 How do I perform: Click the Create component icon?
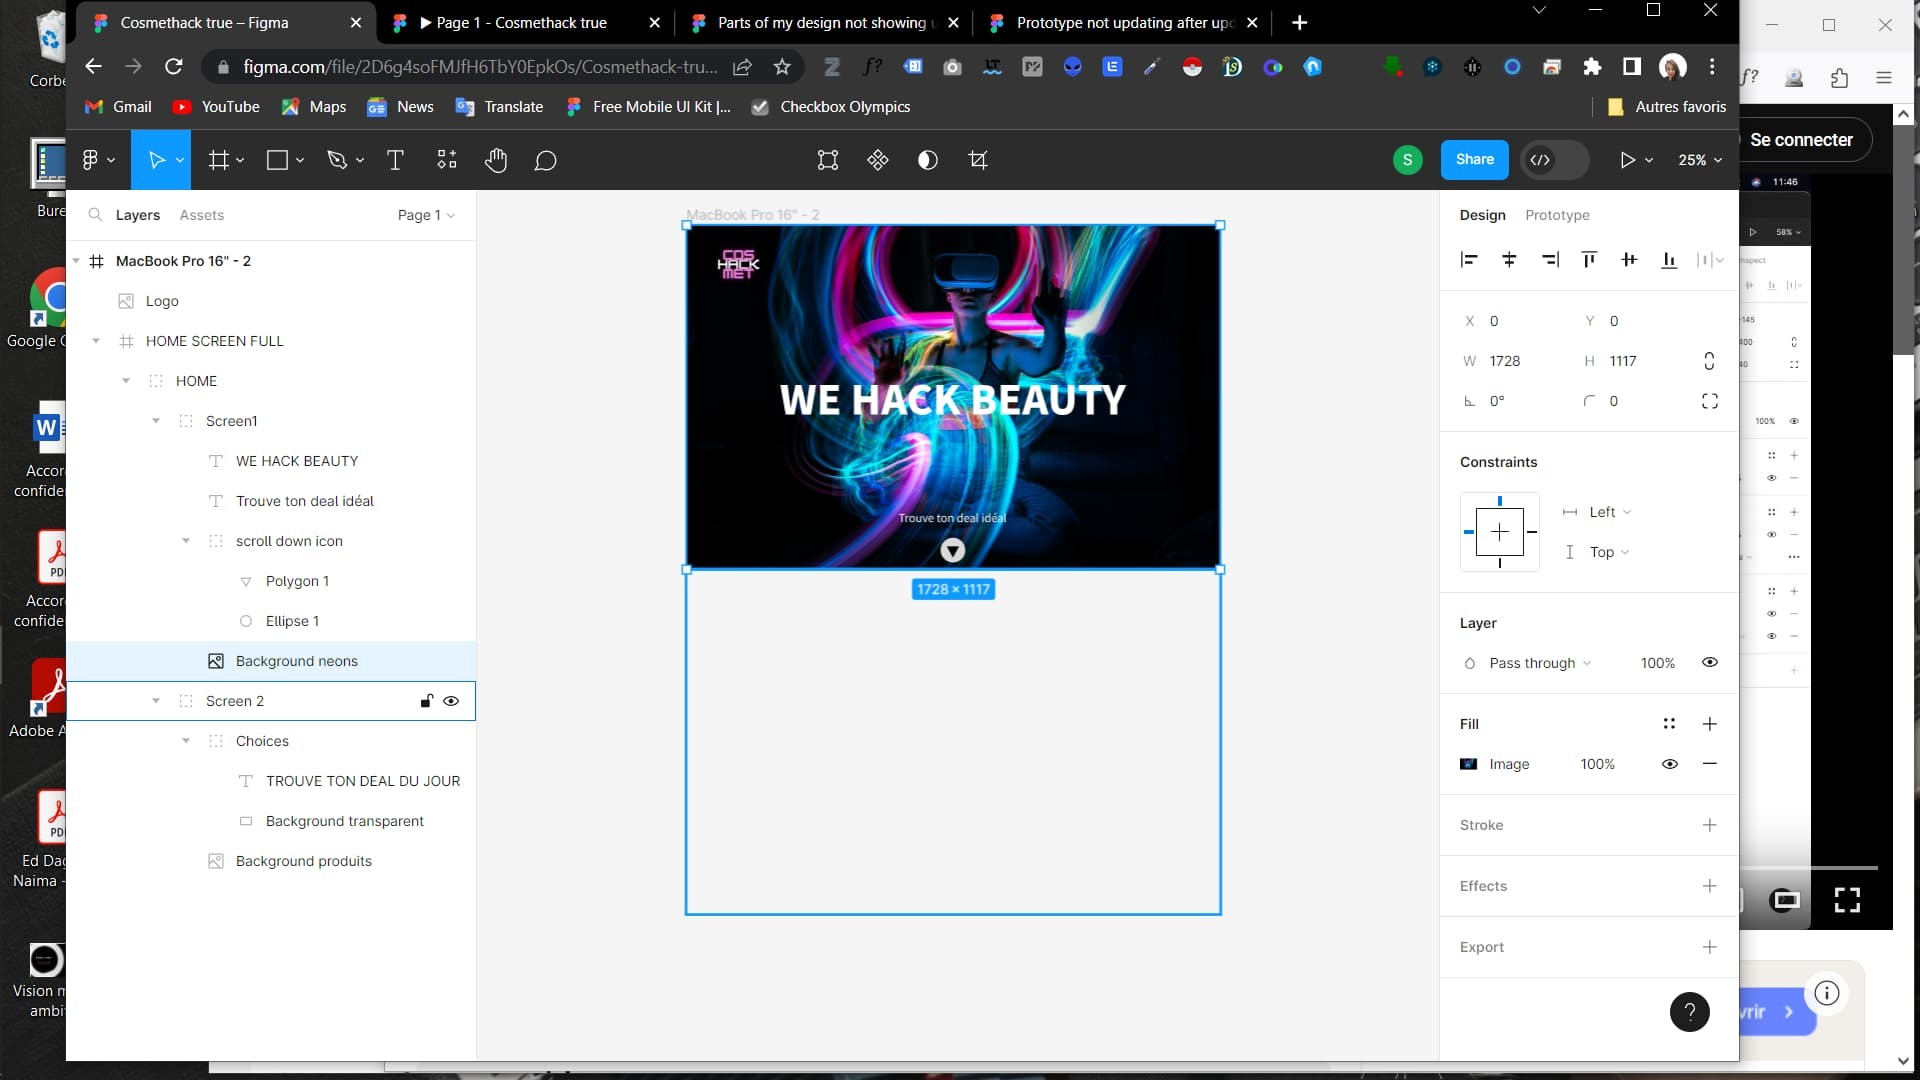[x=878, y=160]
